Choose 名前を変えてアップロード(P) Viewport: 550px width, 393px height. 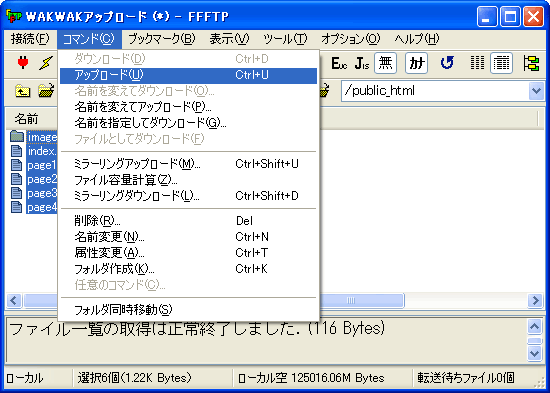click(x=188, y=106)
